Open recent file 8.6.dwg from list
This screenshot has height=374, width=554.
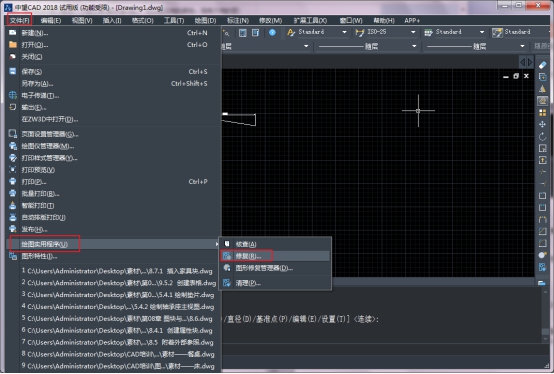click(x=118, y=319)
